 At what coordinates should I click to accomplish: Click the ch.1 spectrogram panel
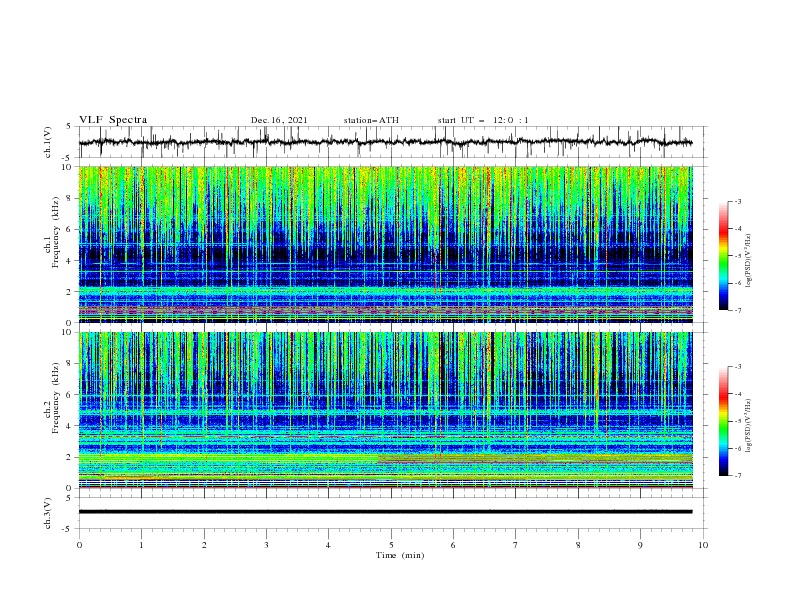coord(386,244)
